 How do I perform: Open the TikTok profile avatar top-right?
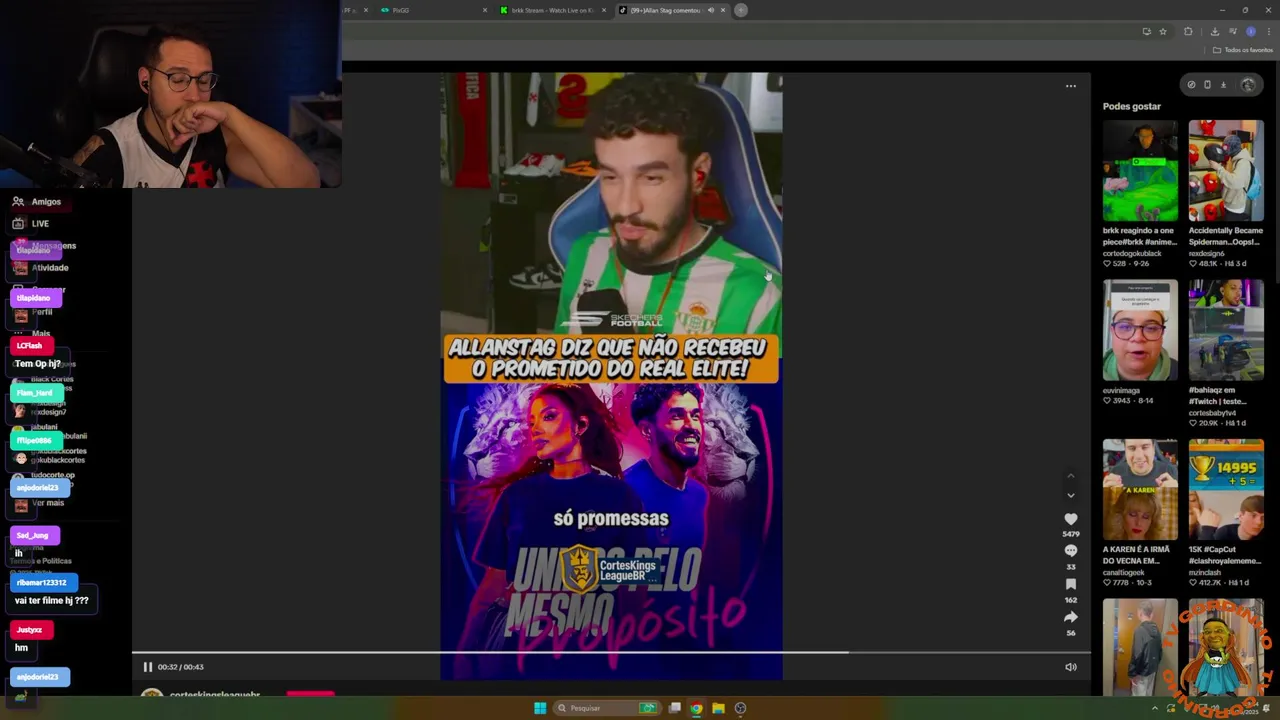coord(1248,85)
